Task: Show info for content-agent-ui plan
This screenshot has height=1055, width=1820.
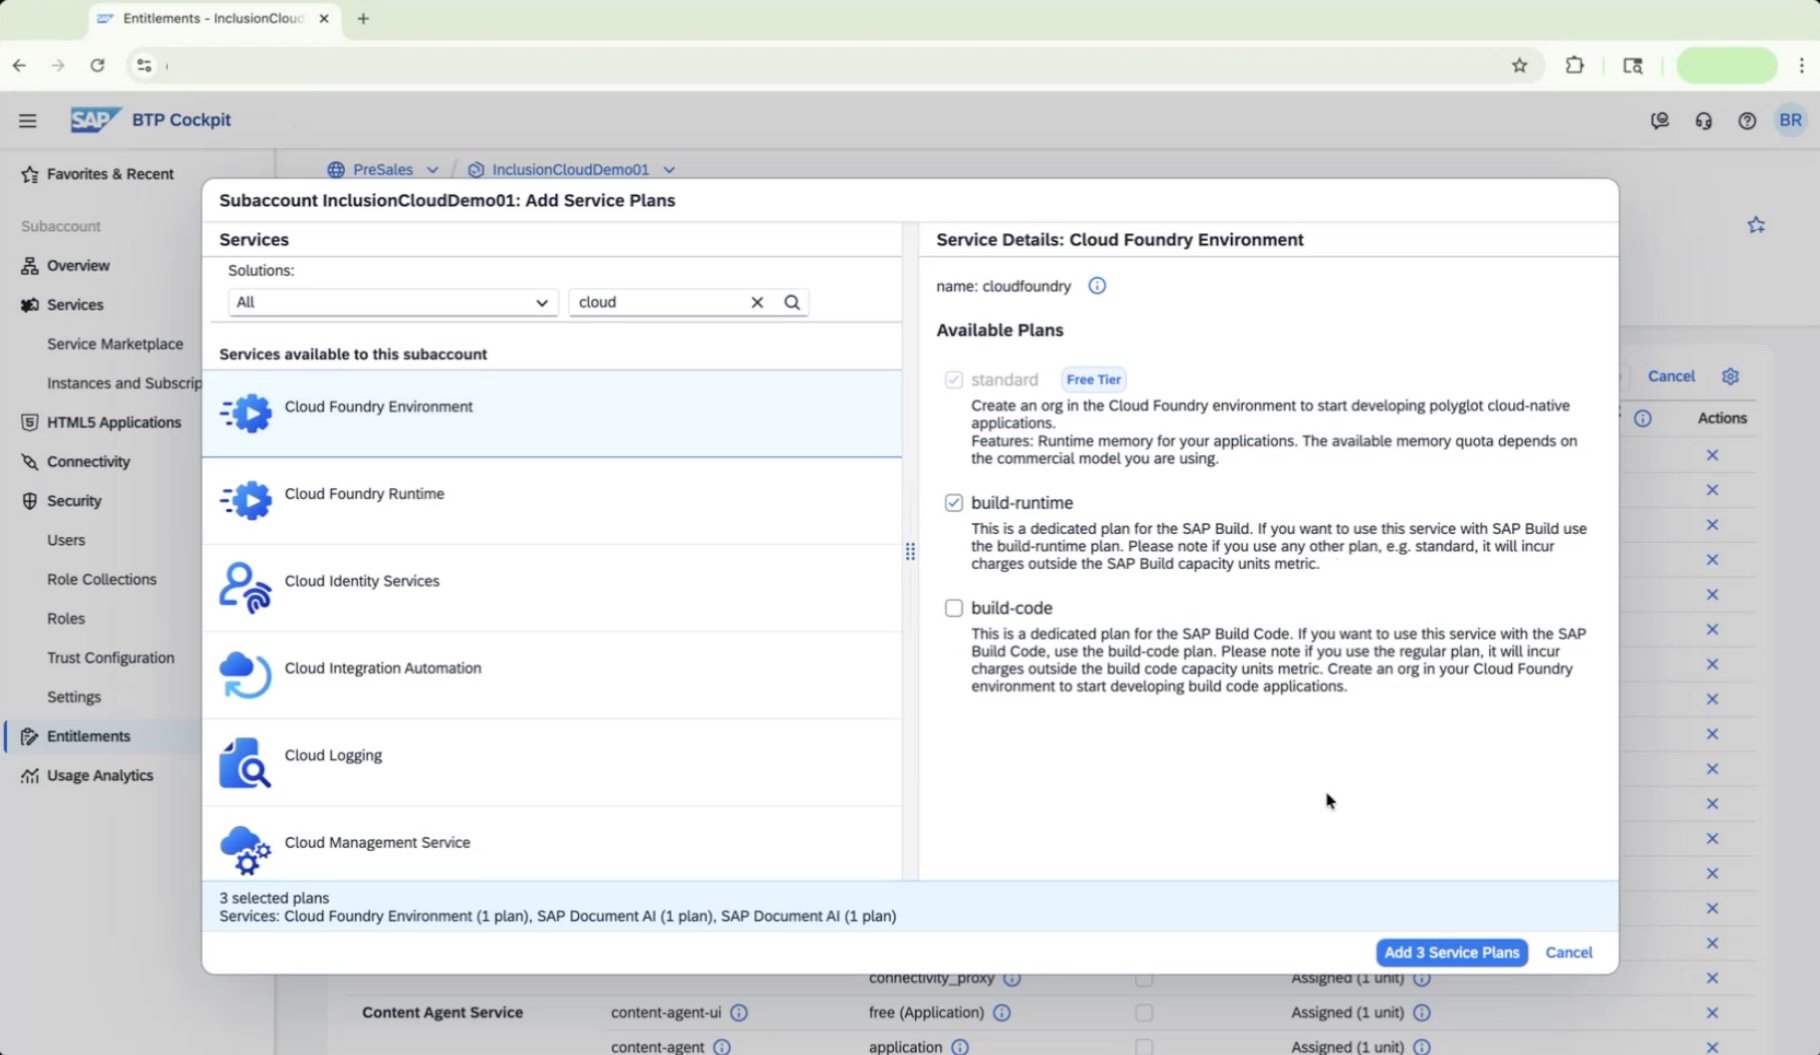Action: 739,1012
